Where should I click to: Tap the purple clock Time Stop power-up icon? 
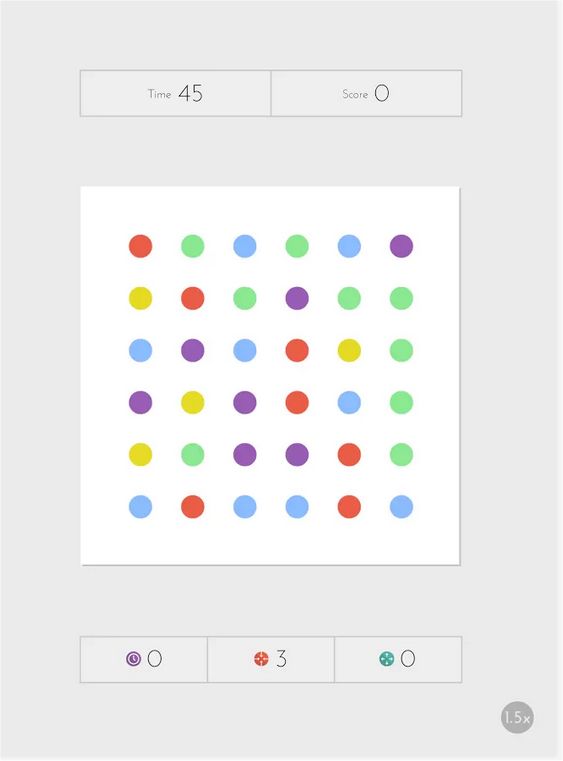(133, 659)
